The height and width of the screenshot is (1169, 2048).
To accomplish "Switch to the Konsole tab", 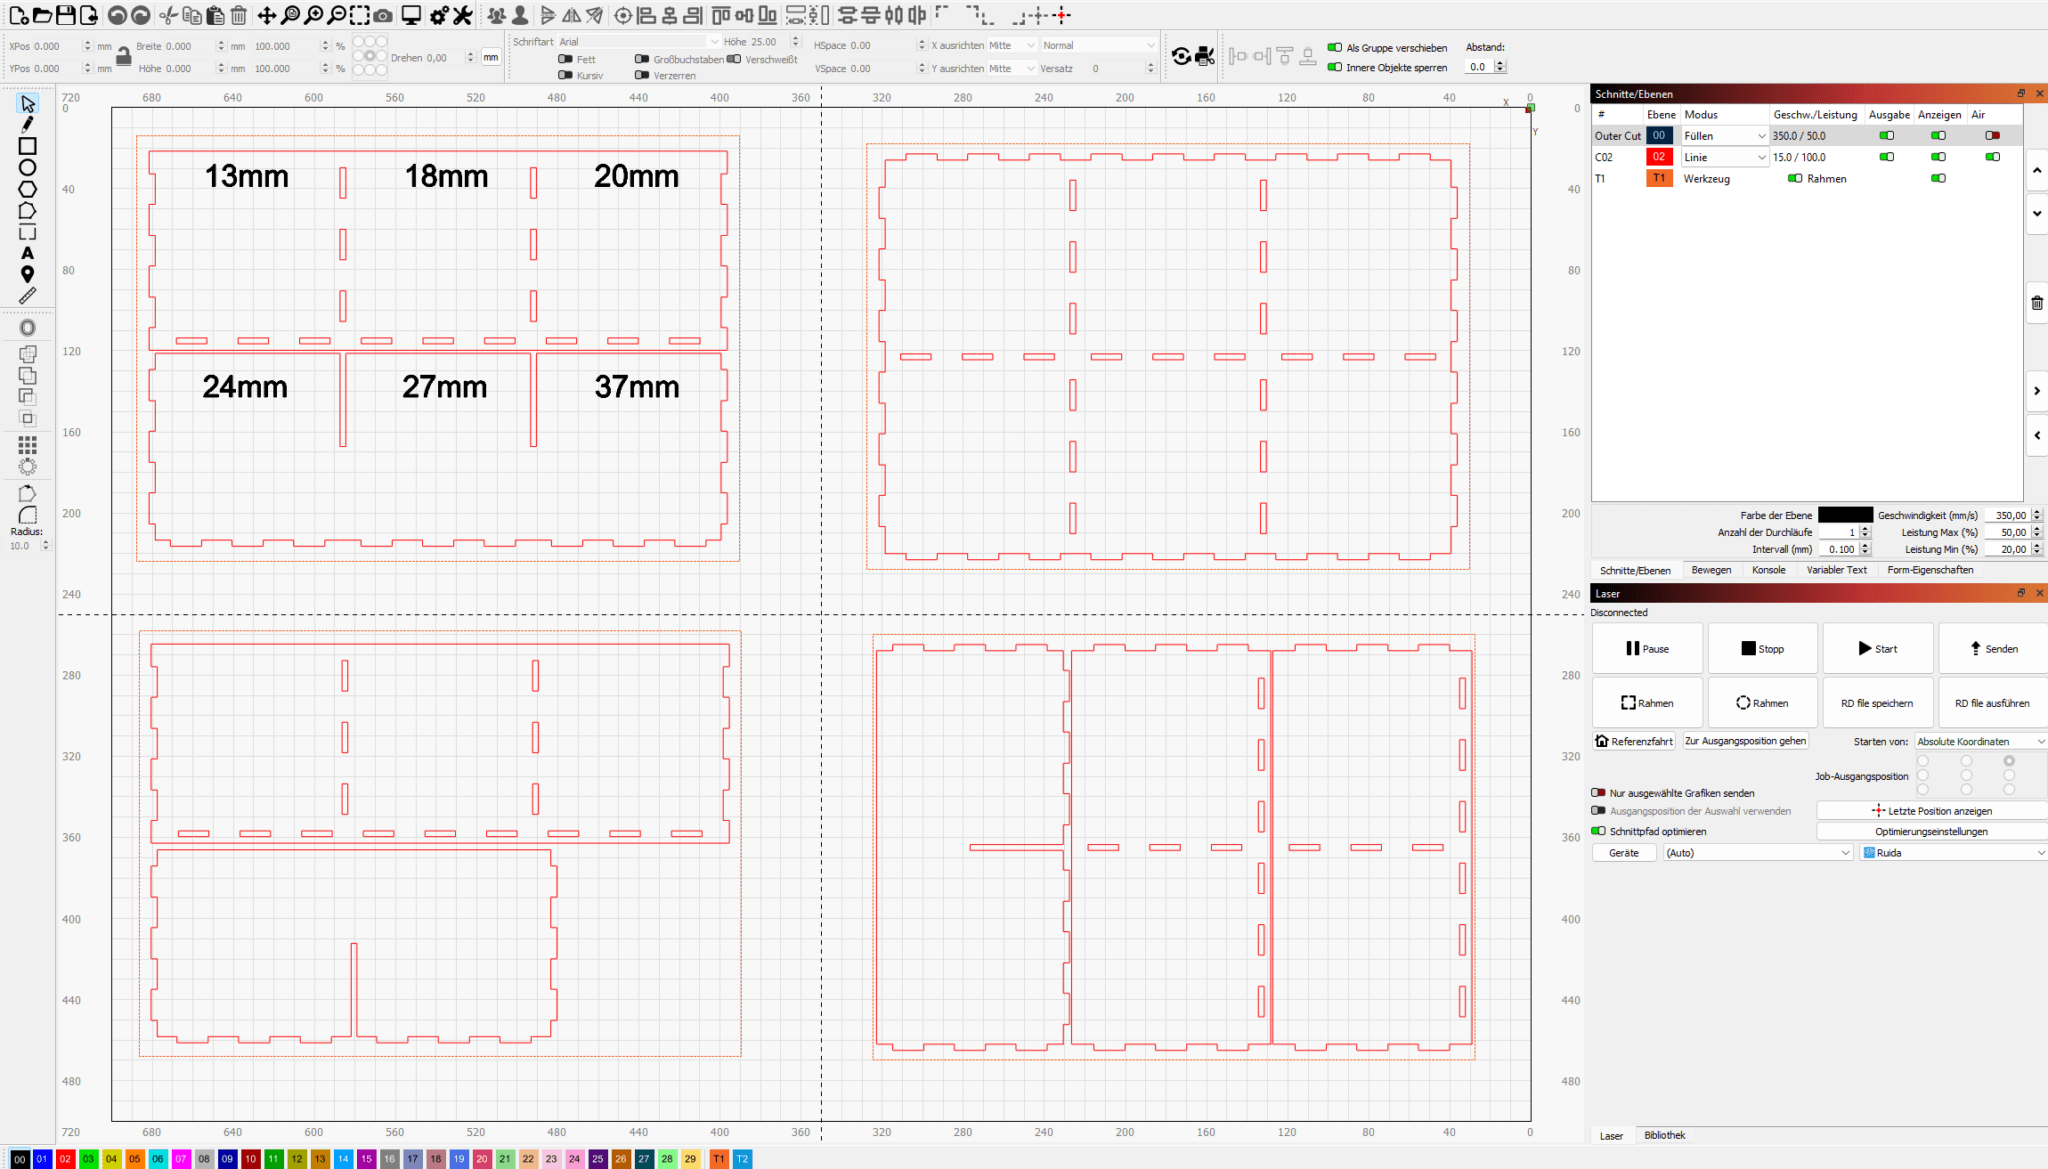I will click(1769, 570).
